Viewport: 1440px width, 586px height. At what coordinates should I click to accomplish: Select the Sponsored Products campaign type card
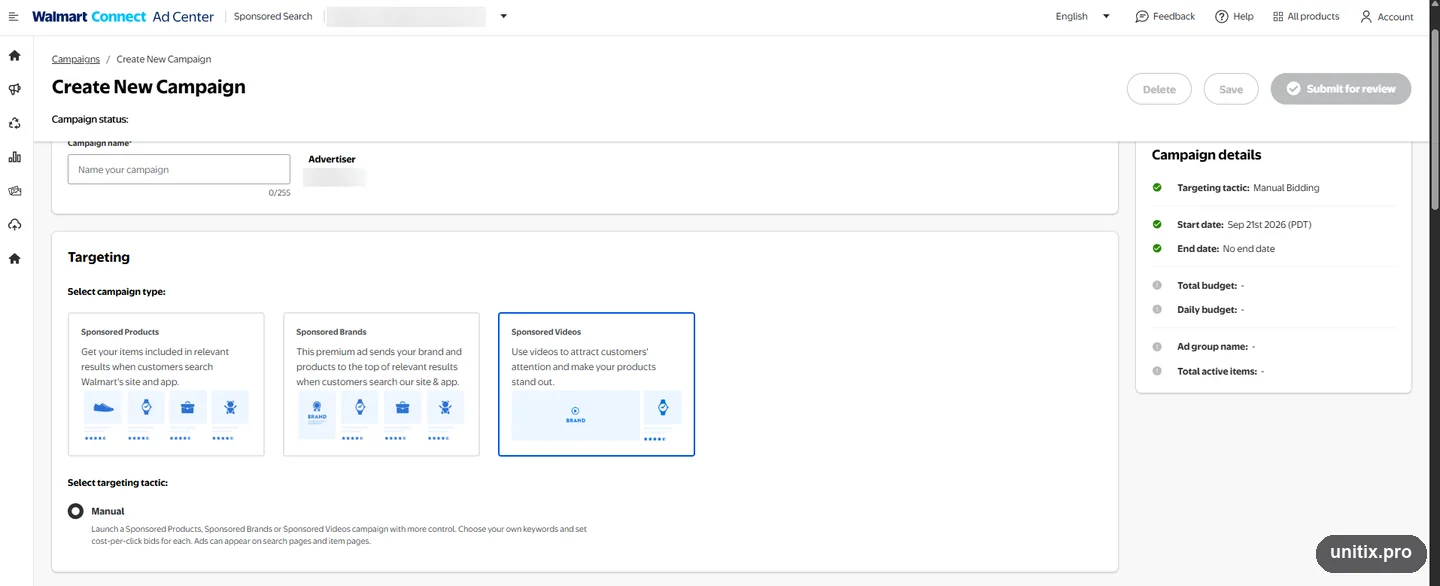(166, 384)
